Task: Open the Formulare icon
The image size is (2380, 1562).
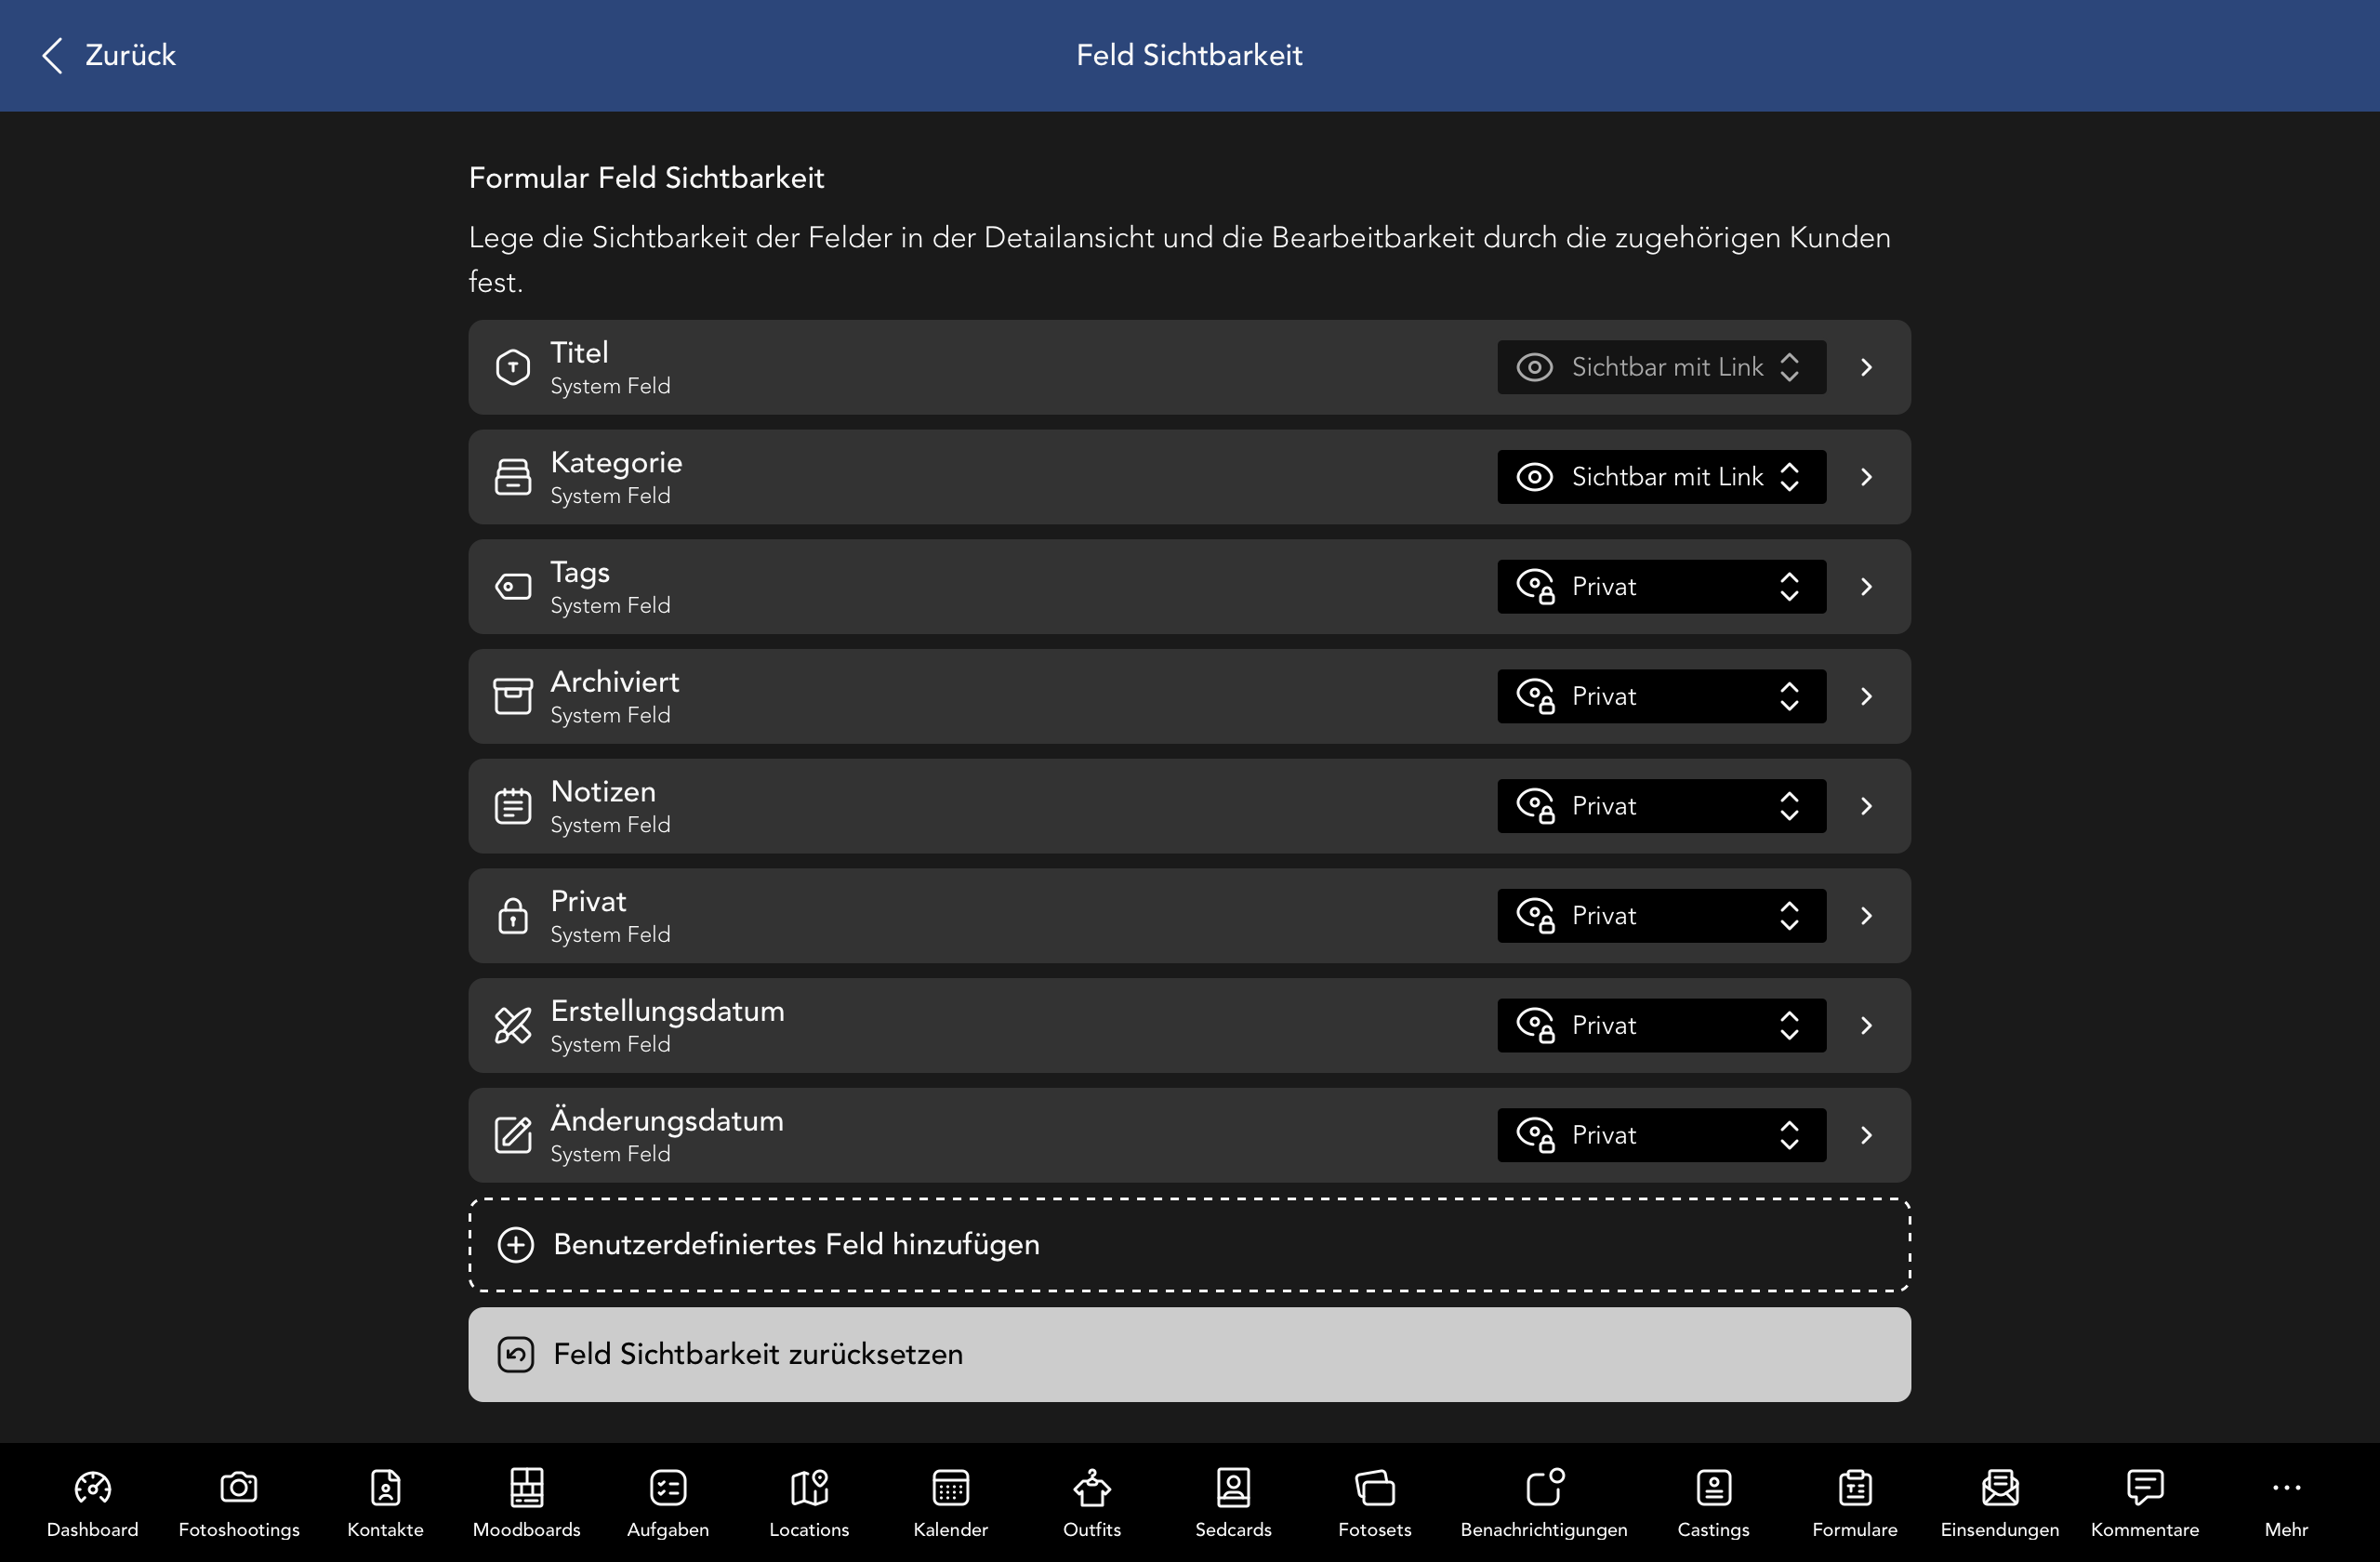Action: 1855,1487
